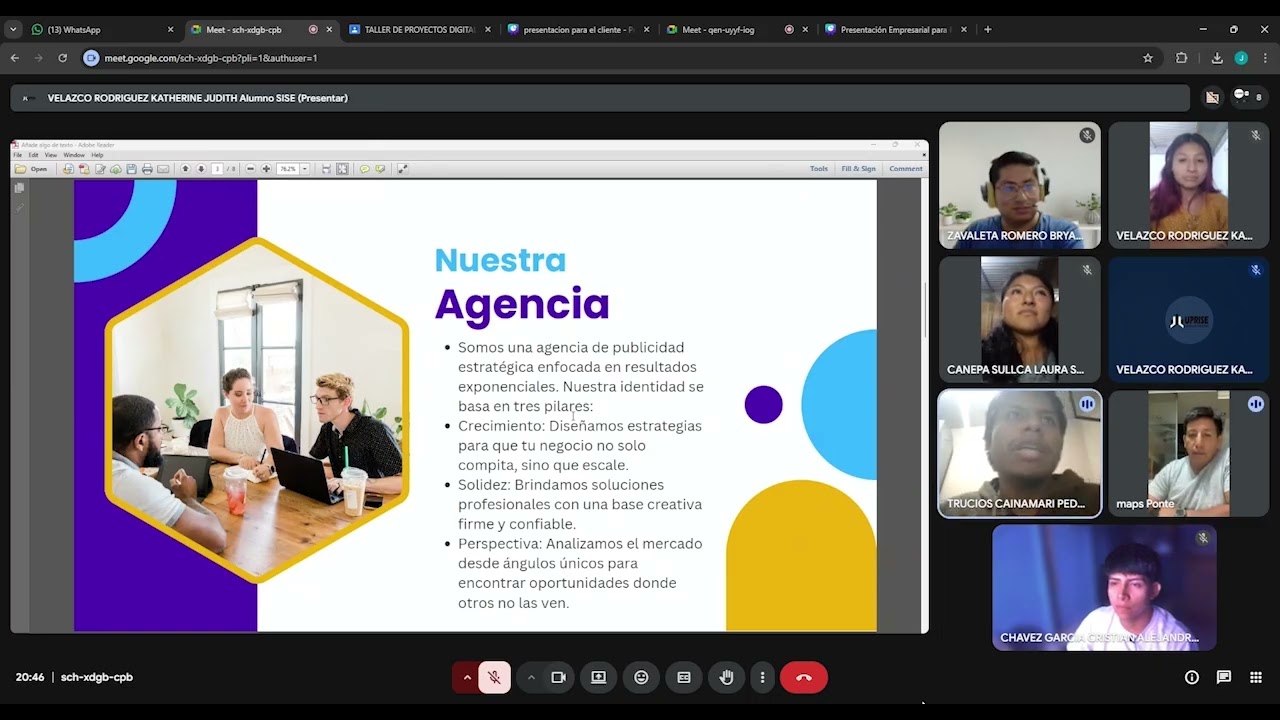Switch to presentacion para el cliente tab
The image size is (1280, 720).
click(x=578, y=30)
